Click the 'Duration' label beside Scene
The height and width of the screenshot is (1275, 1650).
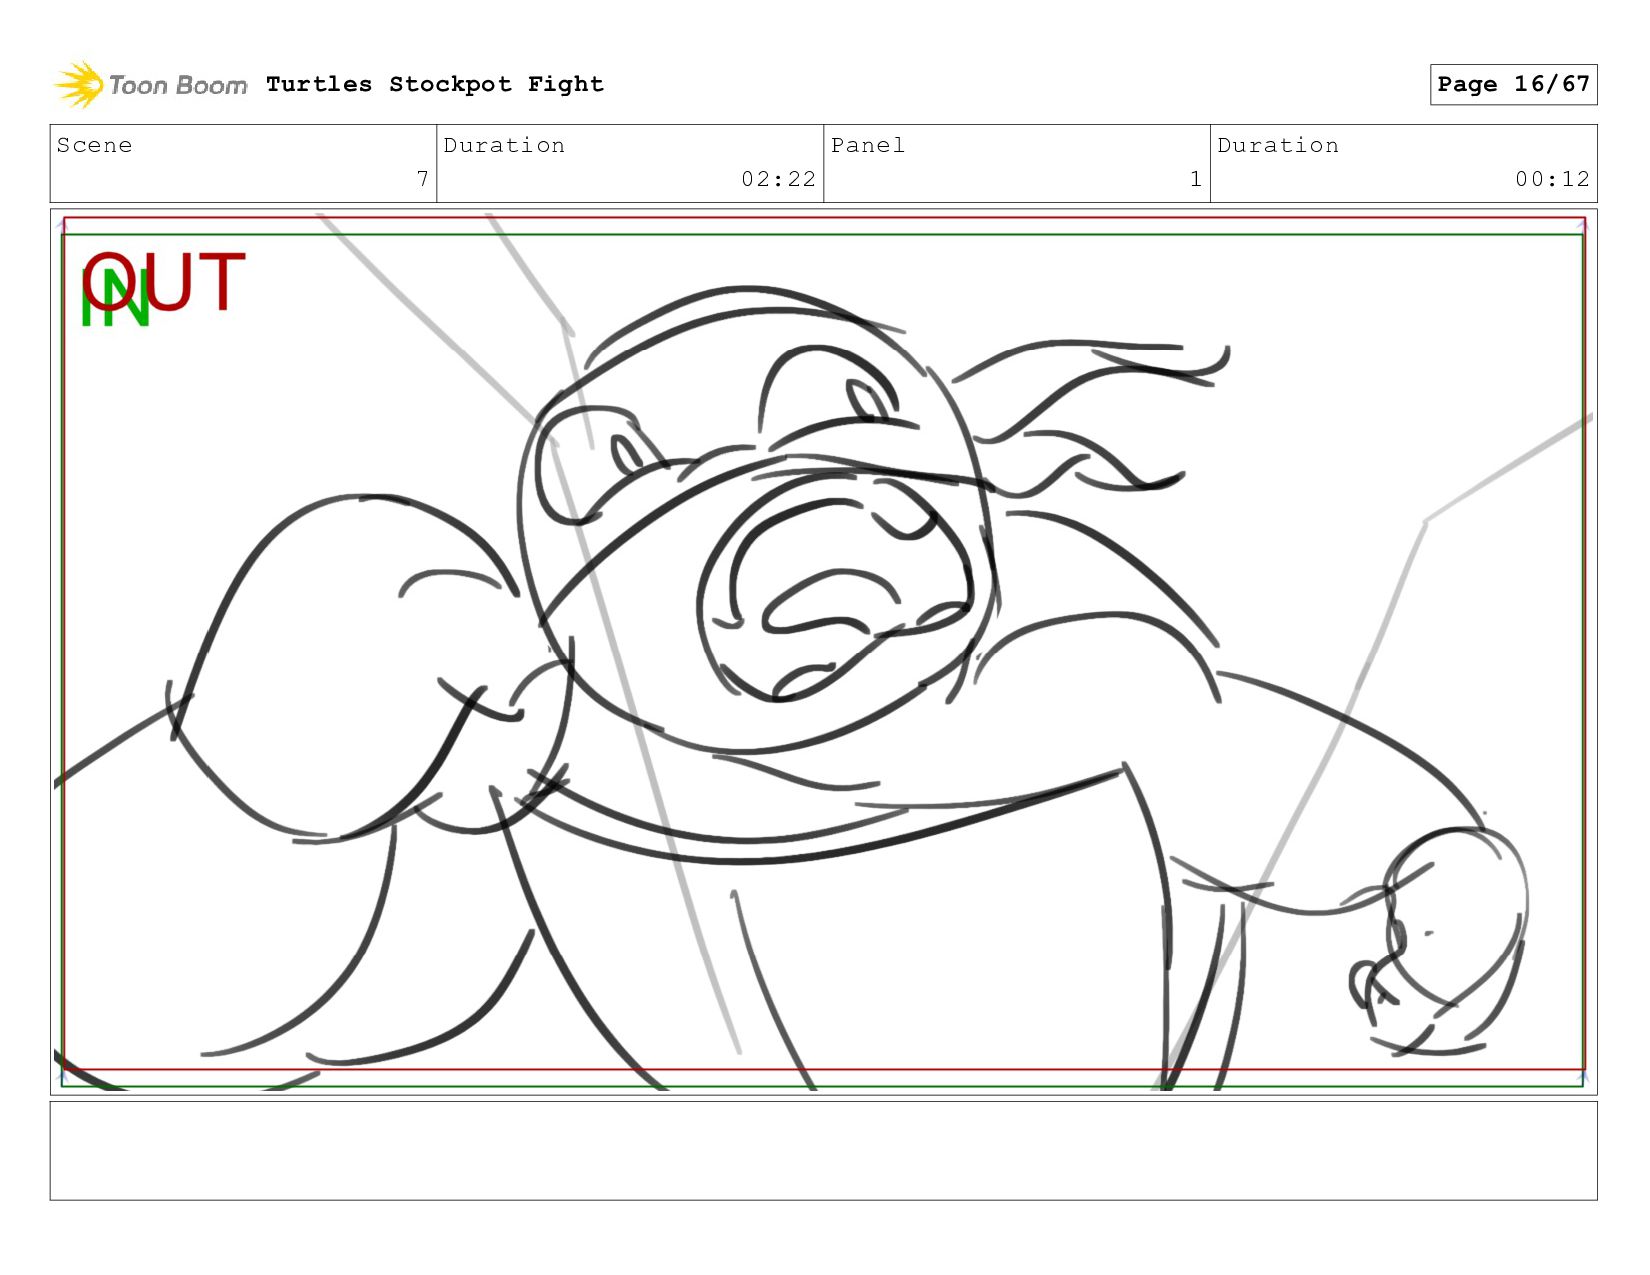(x=504, y=145)
